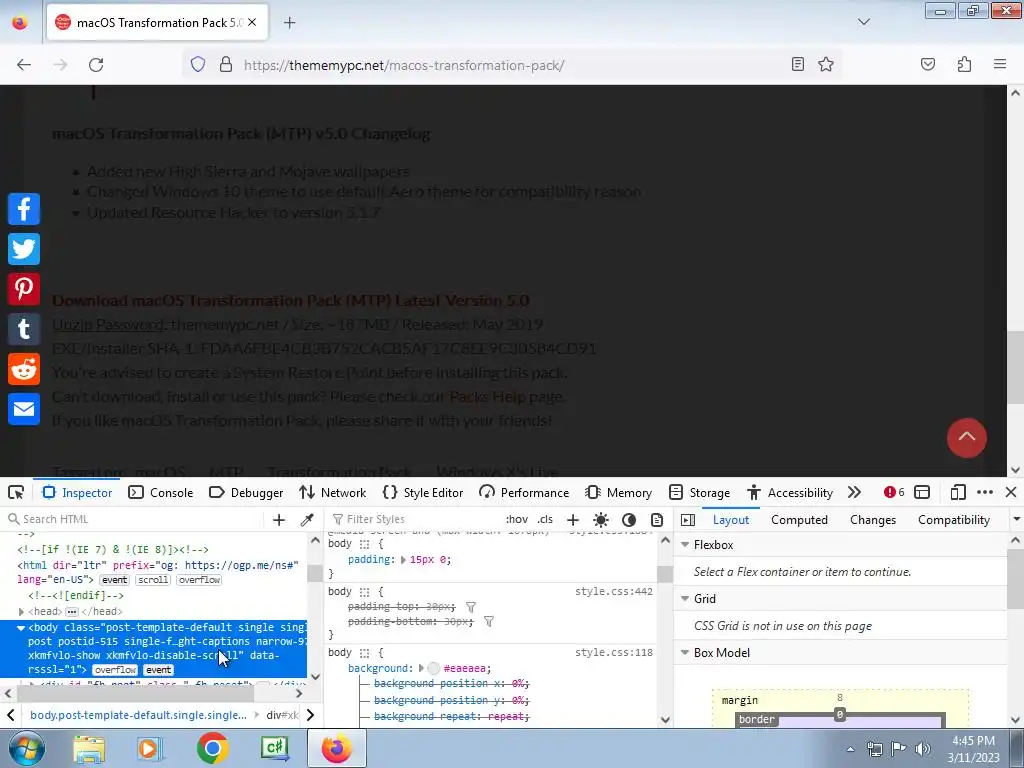
Task: Share page on Reddit icon
Action: coord(24,369)
